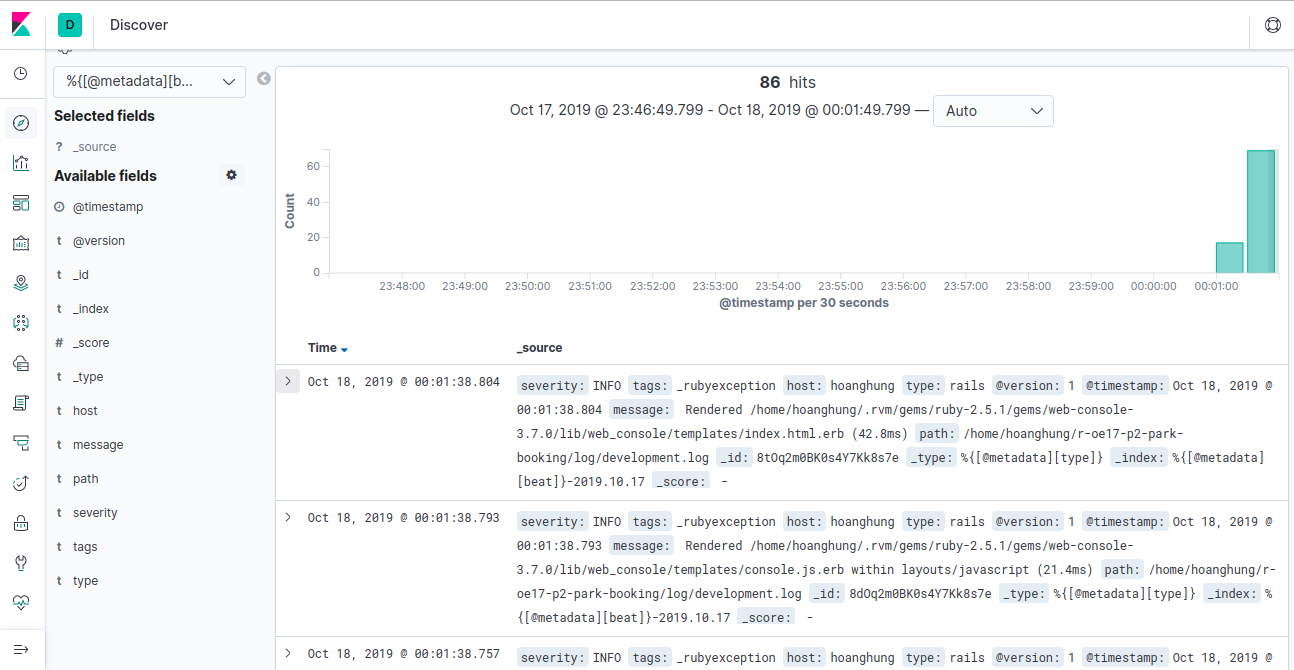Open the Stack Monitoring heartbeat icon

point(21,603)
